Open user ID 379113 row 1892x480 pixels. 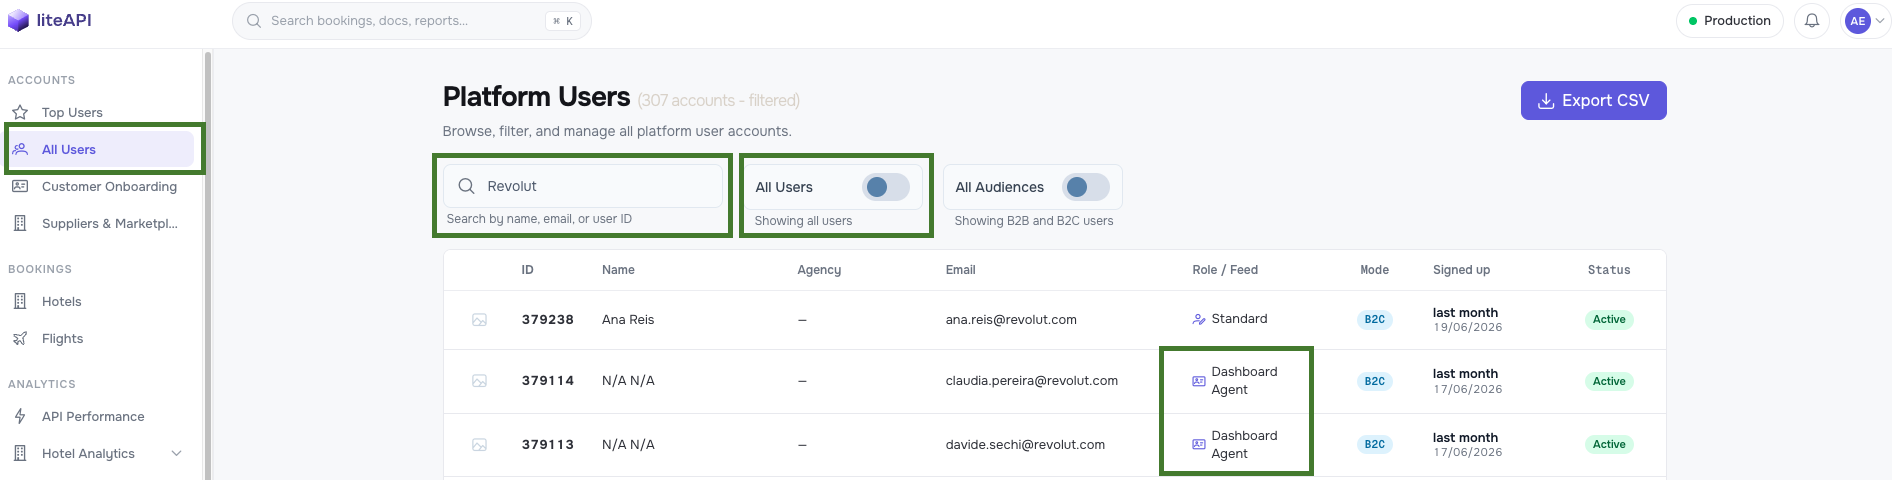tap(1054, 445)
